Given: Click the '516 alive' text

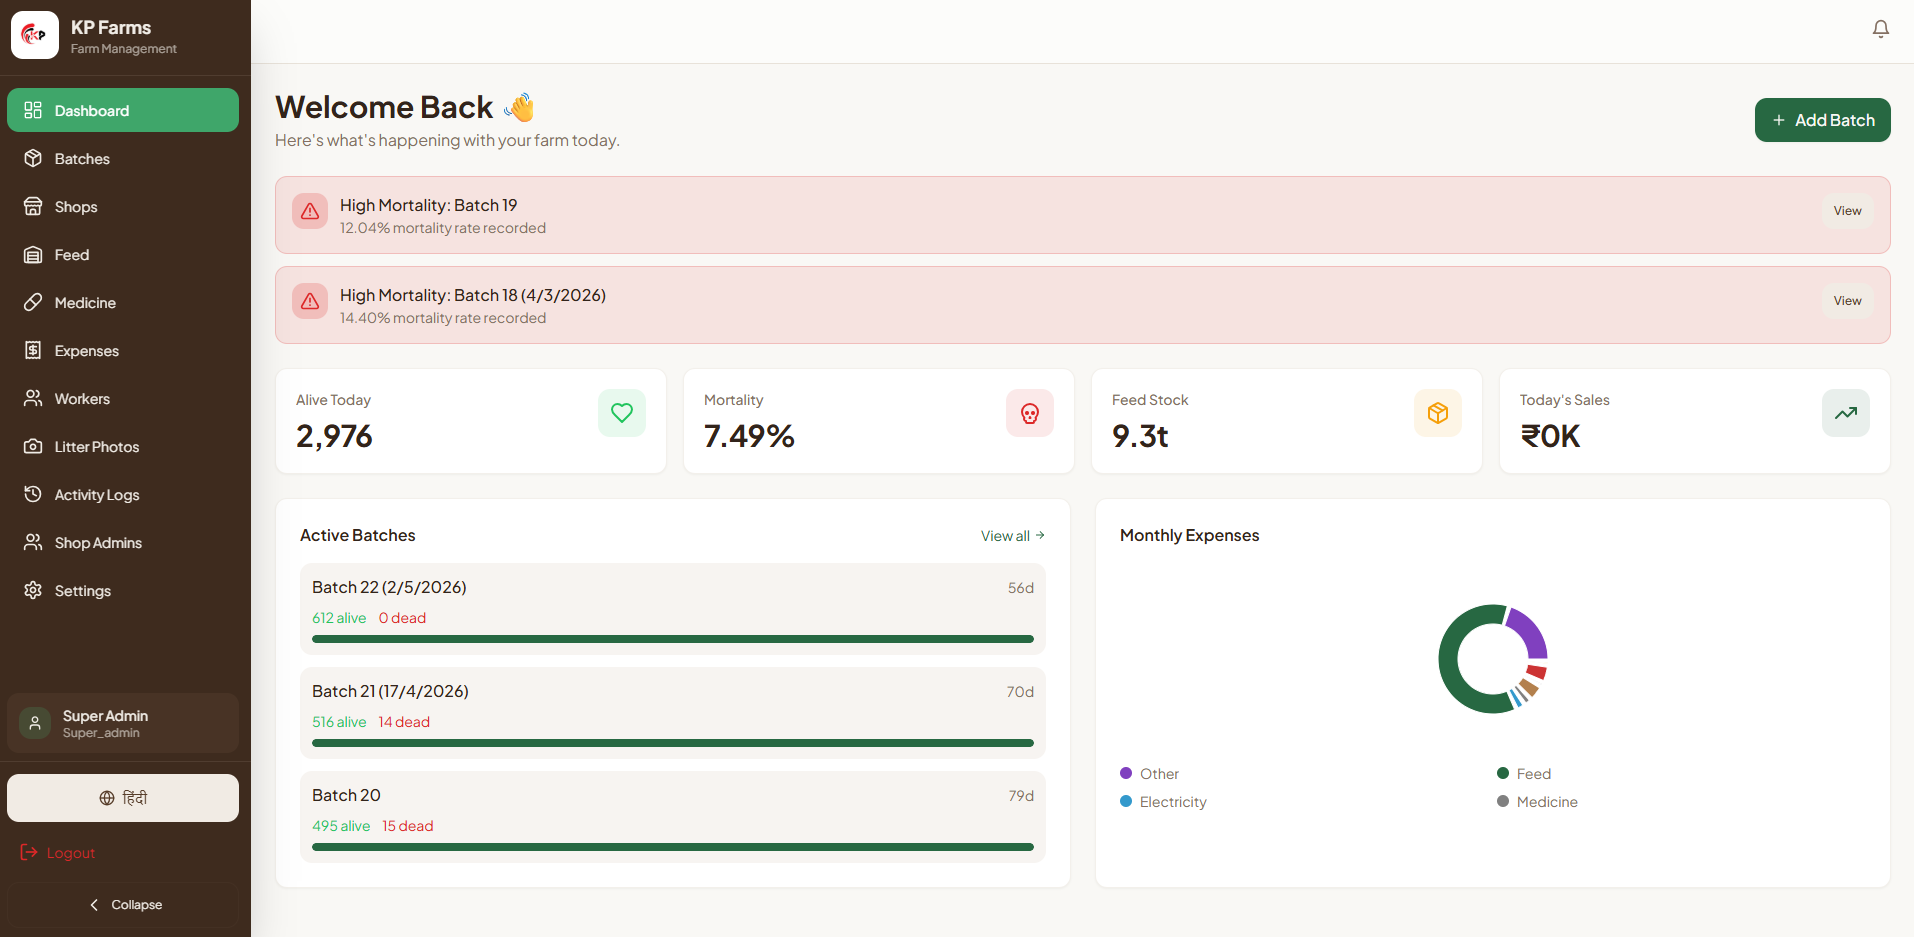Looking at the screenshot, I should (339, 722).
